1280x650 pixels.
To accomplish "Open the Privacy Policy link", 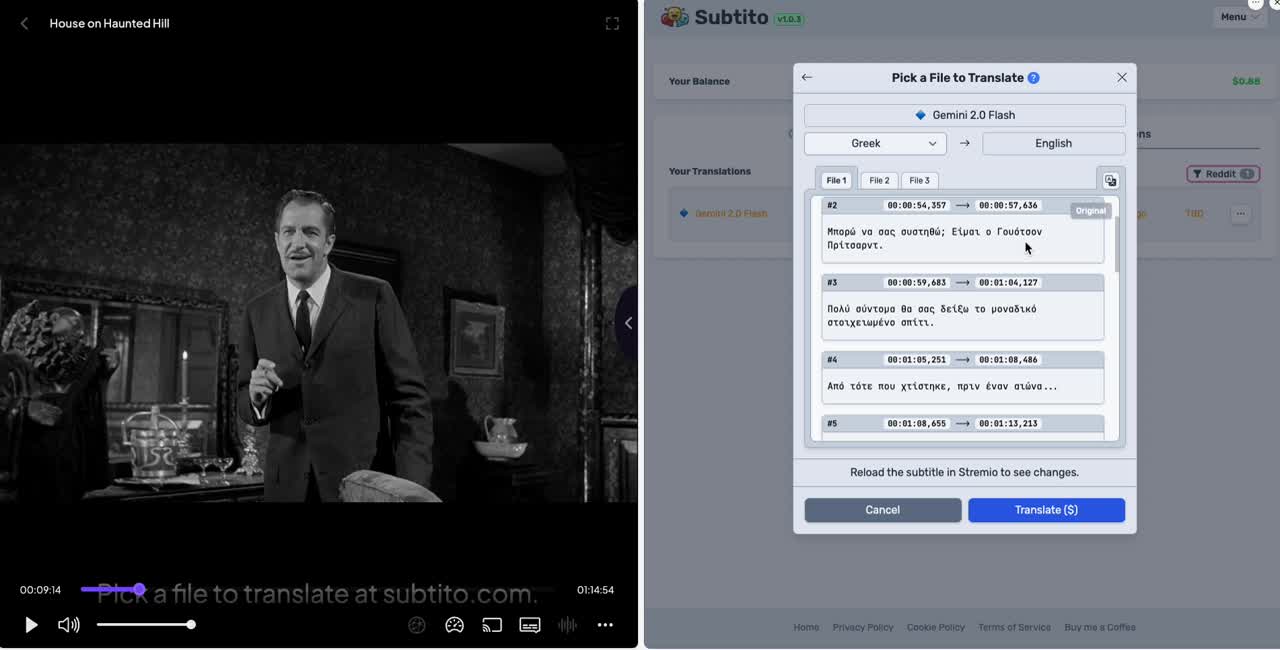I will click(x=862, y=627).
